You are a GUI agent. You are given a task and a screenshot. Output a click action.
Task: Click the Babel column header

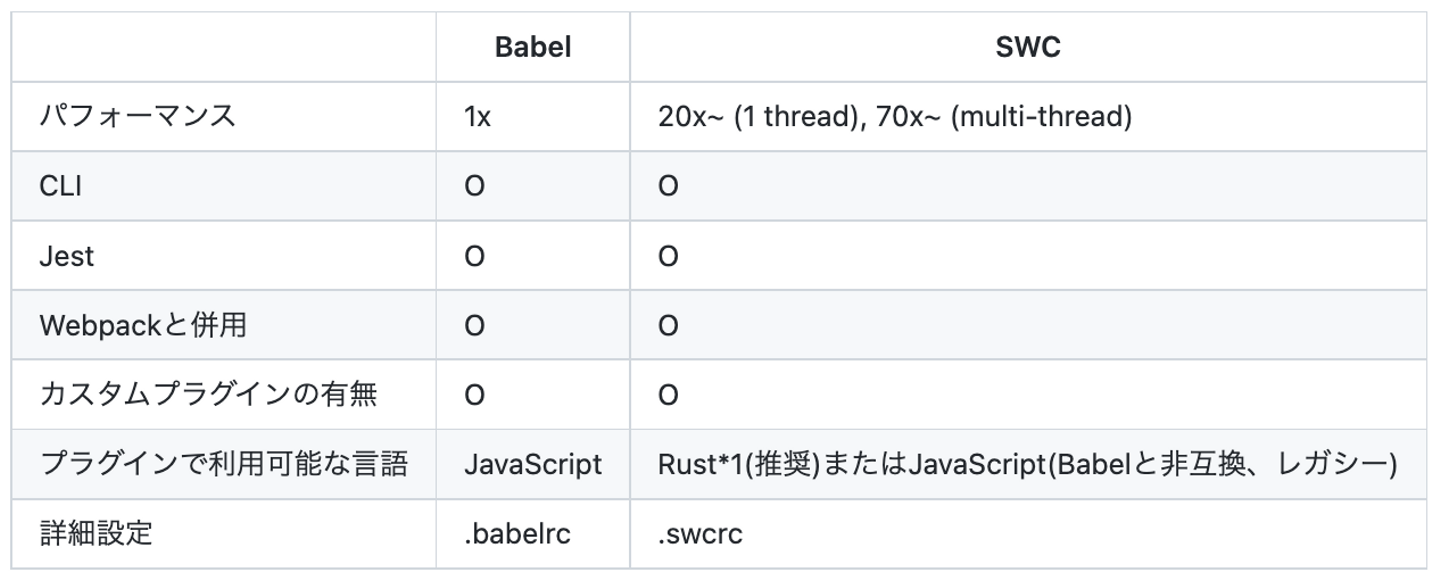tap(533, 47)
